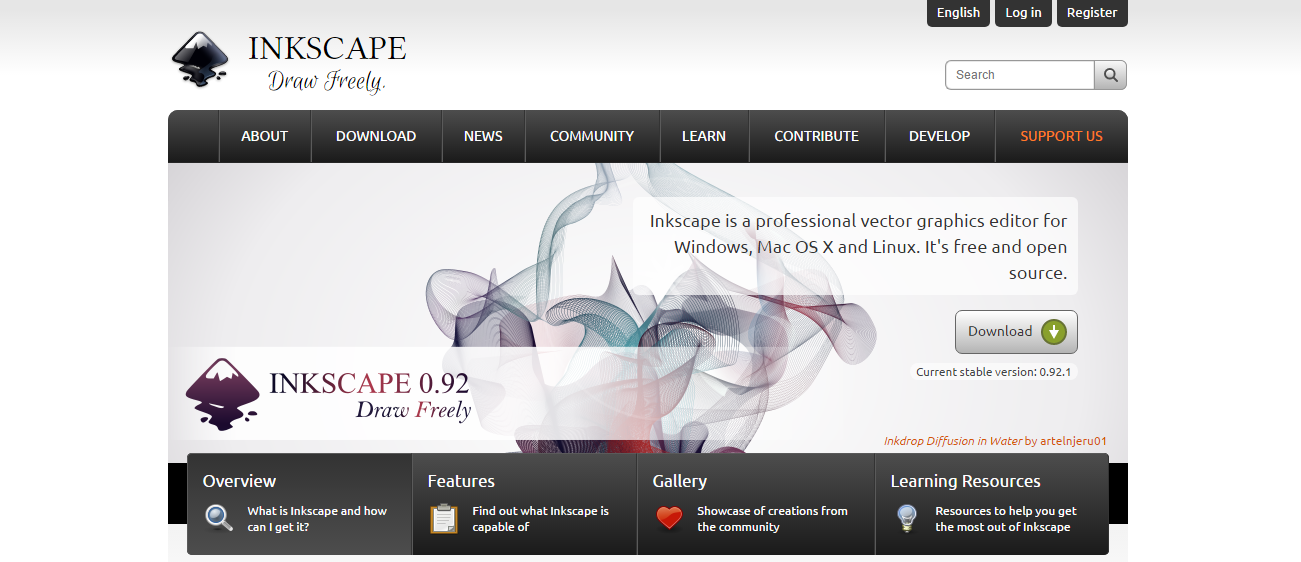This screenshot has width=1301, height=562.
Task: Click the magnifying glass Overview icon
Action: pyautogui.click(x=219, y=518)
